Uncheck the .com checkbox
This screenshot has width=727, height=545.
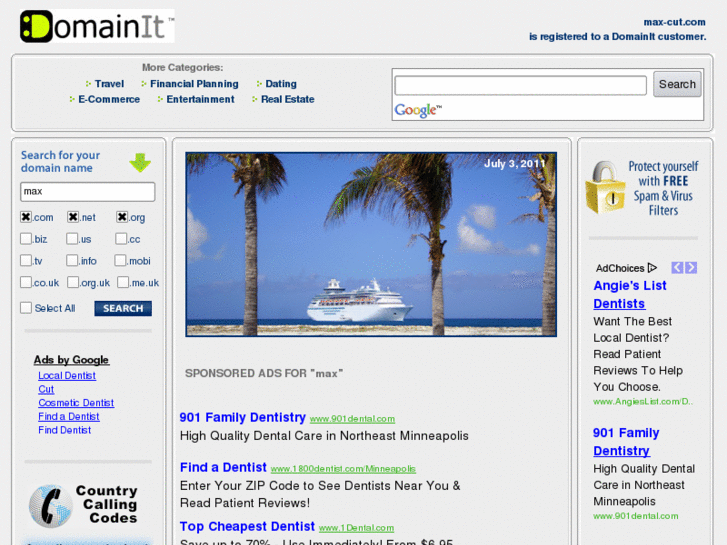click(x=26, y=217)
